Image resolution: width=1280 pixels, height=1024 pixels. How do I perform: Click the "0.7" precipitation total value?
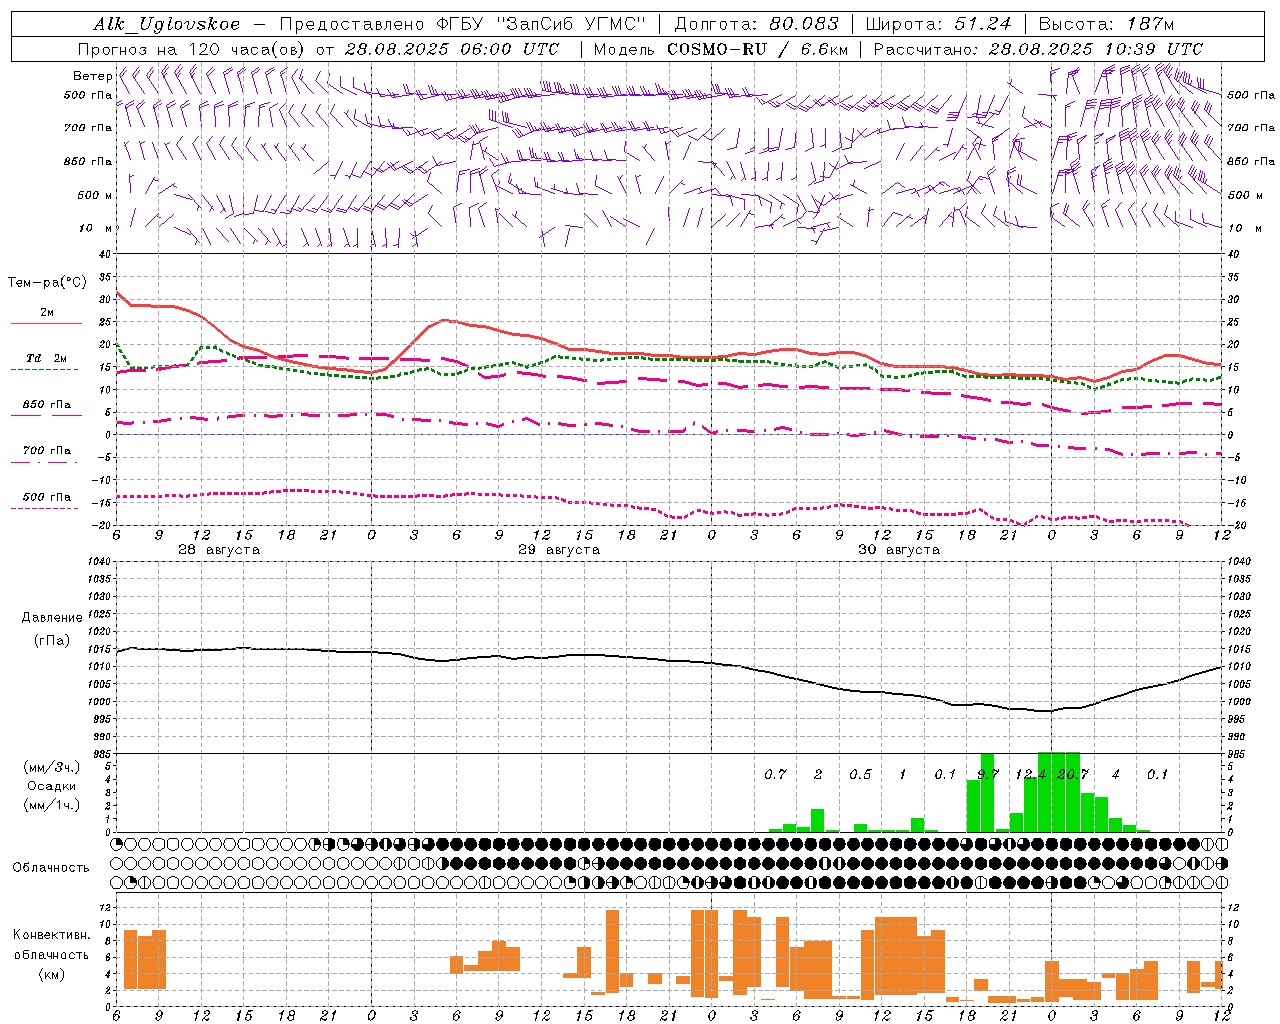(x=775, y=775)
